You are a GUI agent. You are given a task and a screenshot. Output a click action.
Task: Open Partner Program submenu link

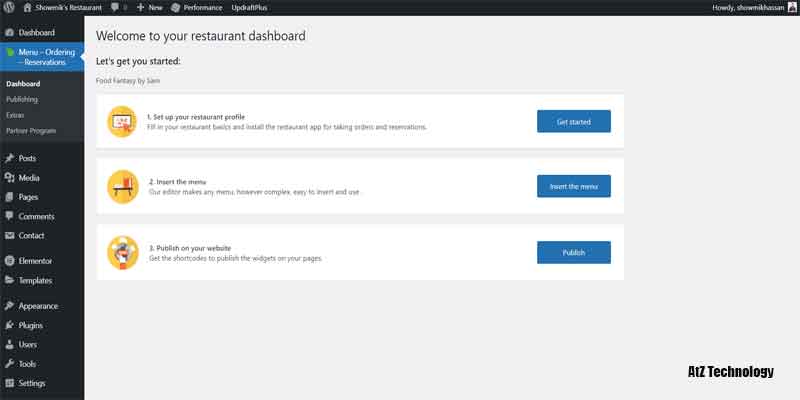point(31,131)
